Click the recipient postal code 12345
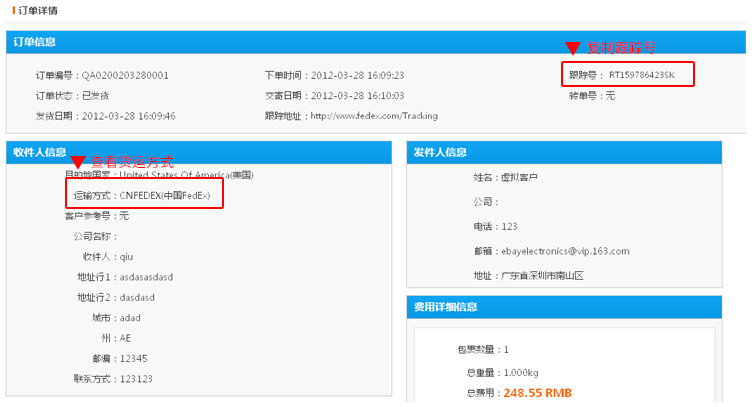This screenshot has width=754, height=407. click(134, 359)
